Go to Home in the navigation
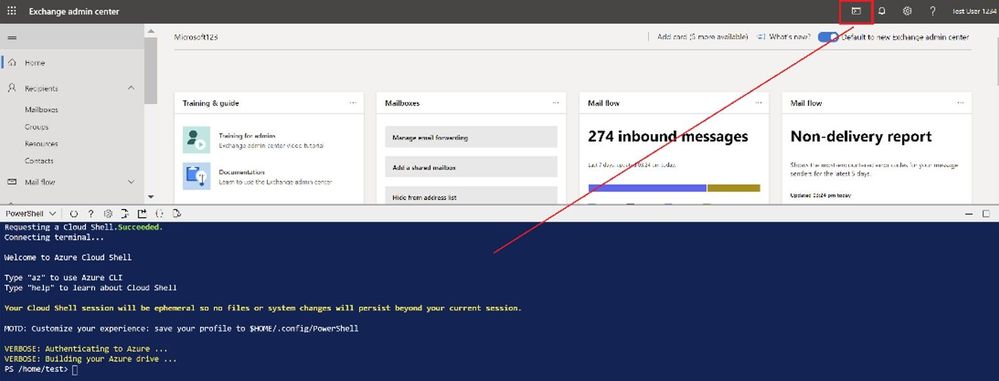Image resolution: width=999 pixels, height=381 pixels. [x=35, y=62]
